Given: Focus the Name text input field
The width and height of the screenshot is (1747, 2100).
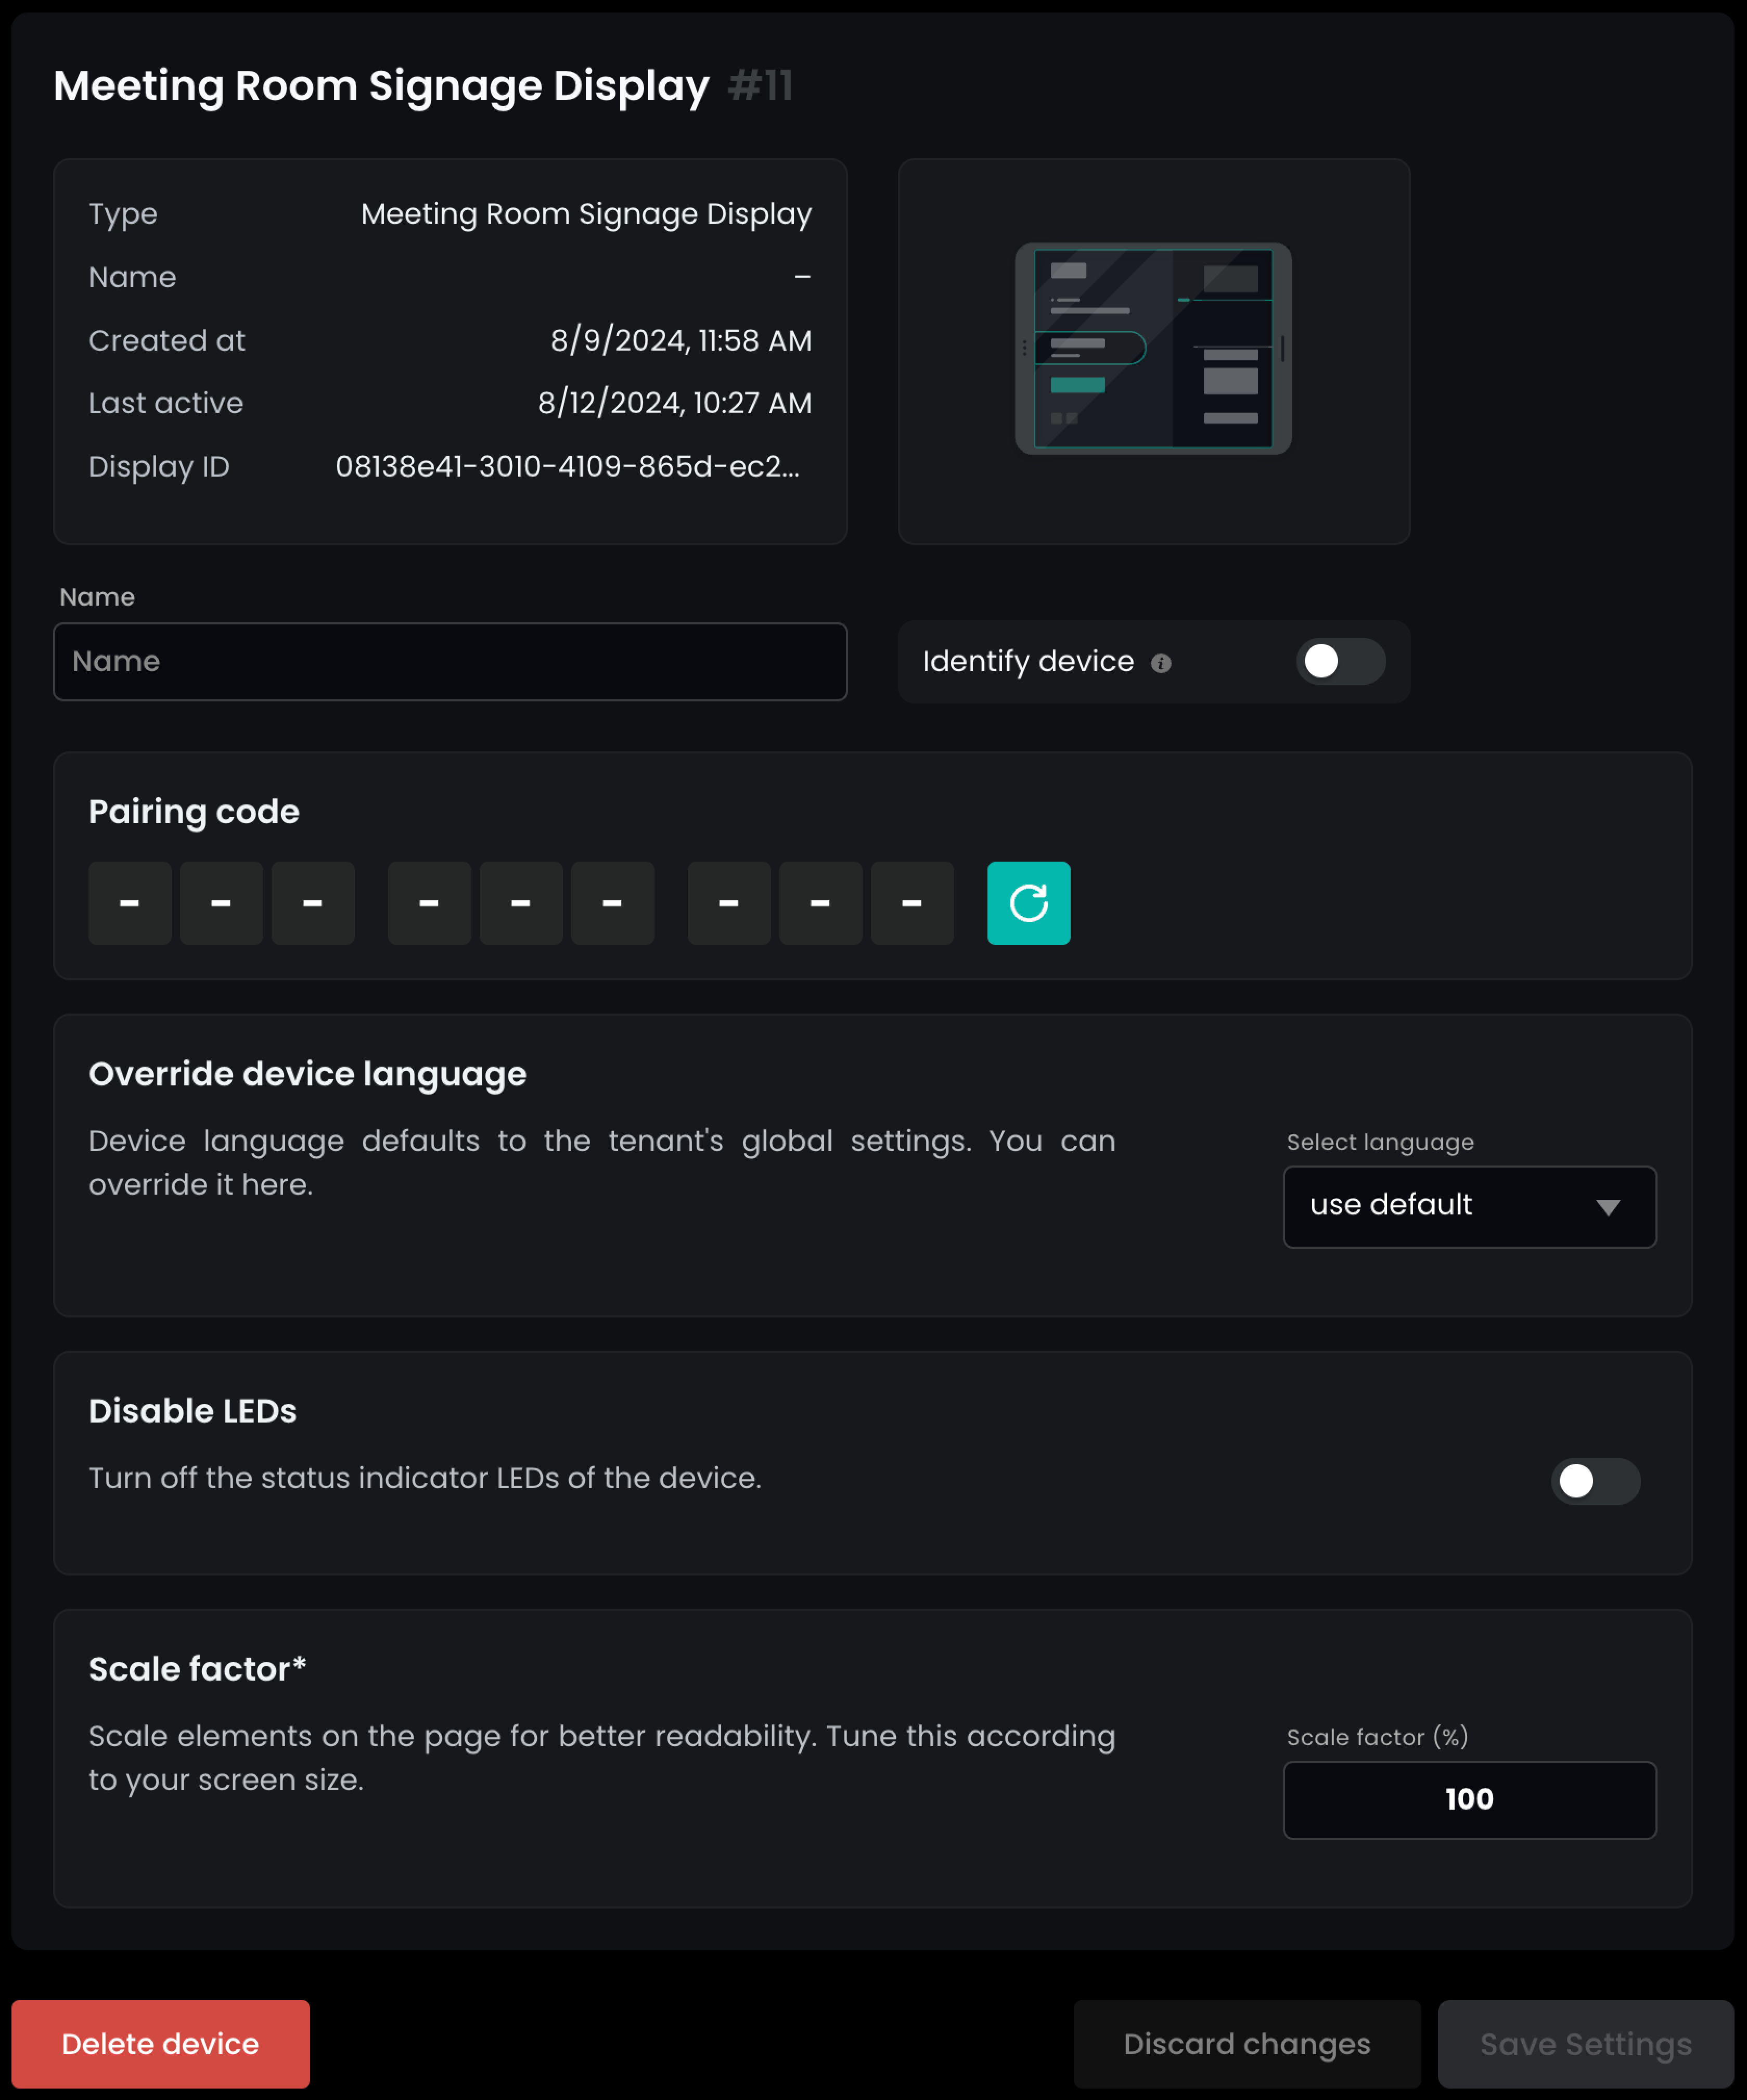Looking at the screenshot, I should point(450,661).
